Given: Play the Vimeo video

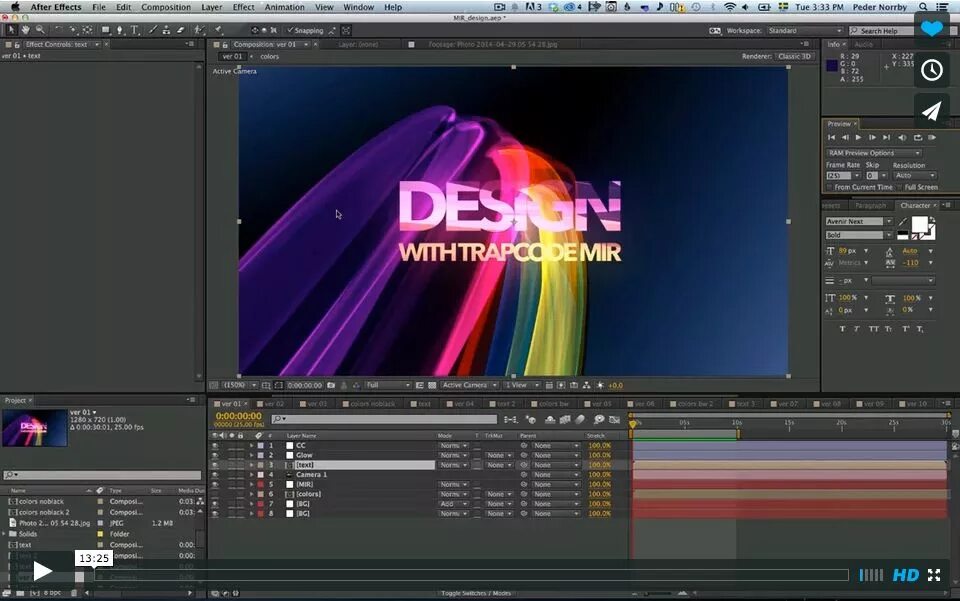Looking at the screenshot, I should pos(42,572).
